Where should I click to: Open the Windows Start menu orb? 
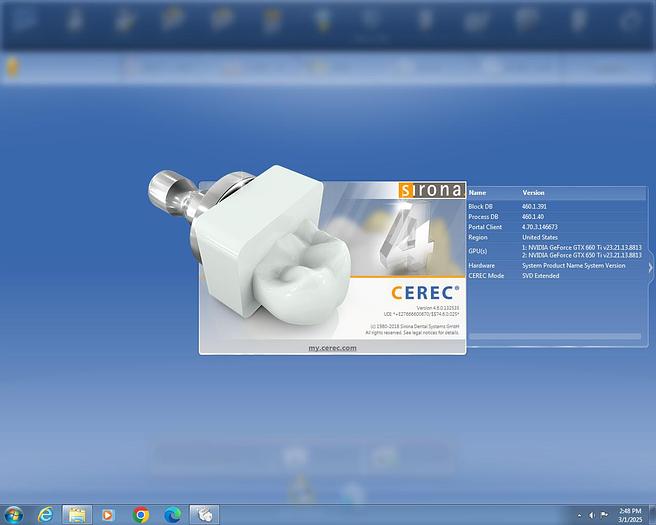13,514
